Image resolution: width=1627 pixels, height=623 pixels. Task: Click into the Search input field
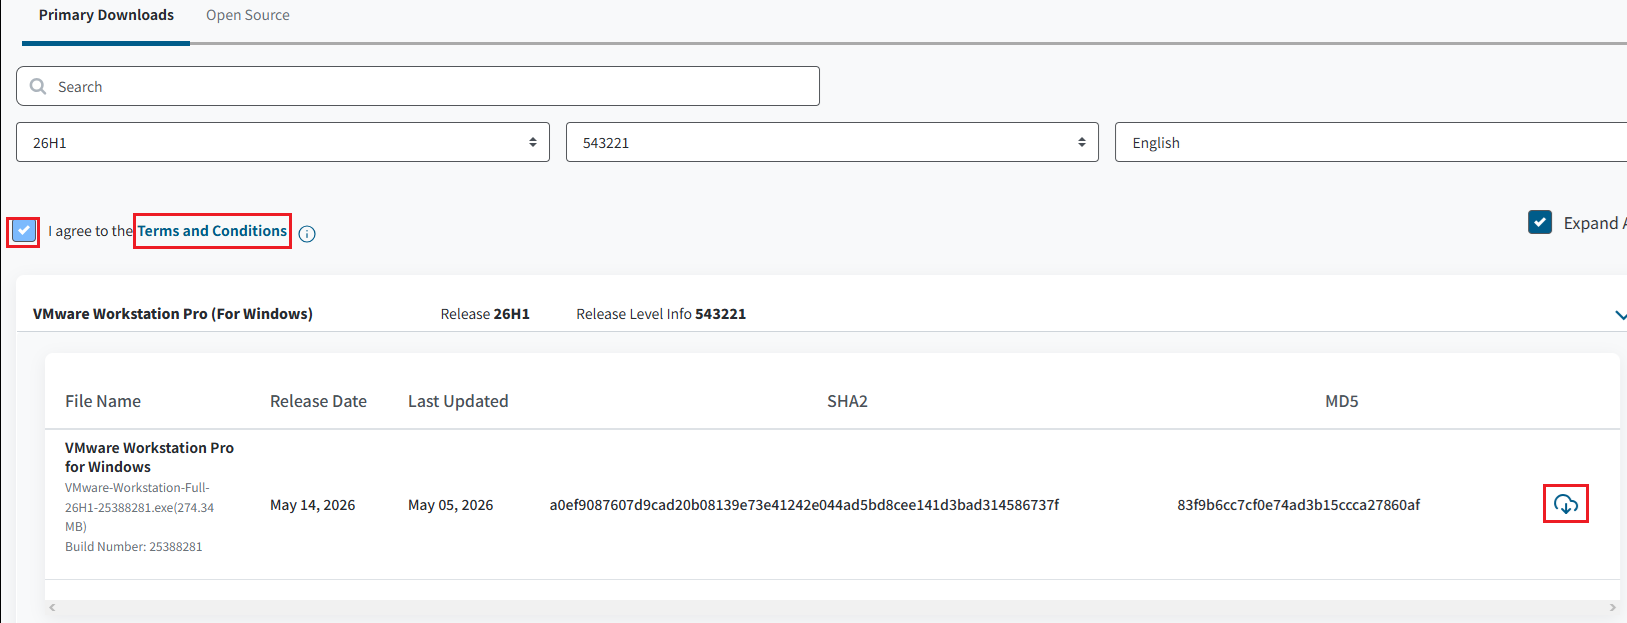418,86
